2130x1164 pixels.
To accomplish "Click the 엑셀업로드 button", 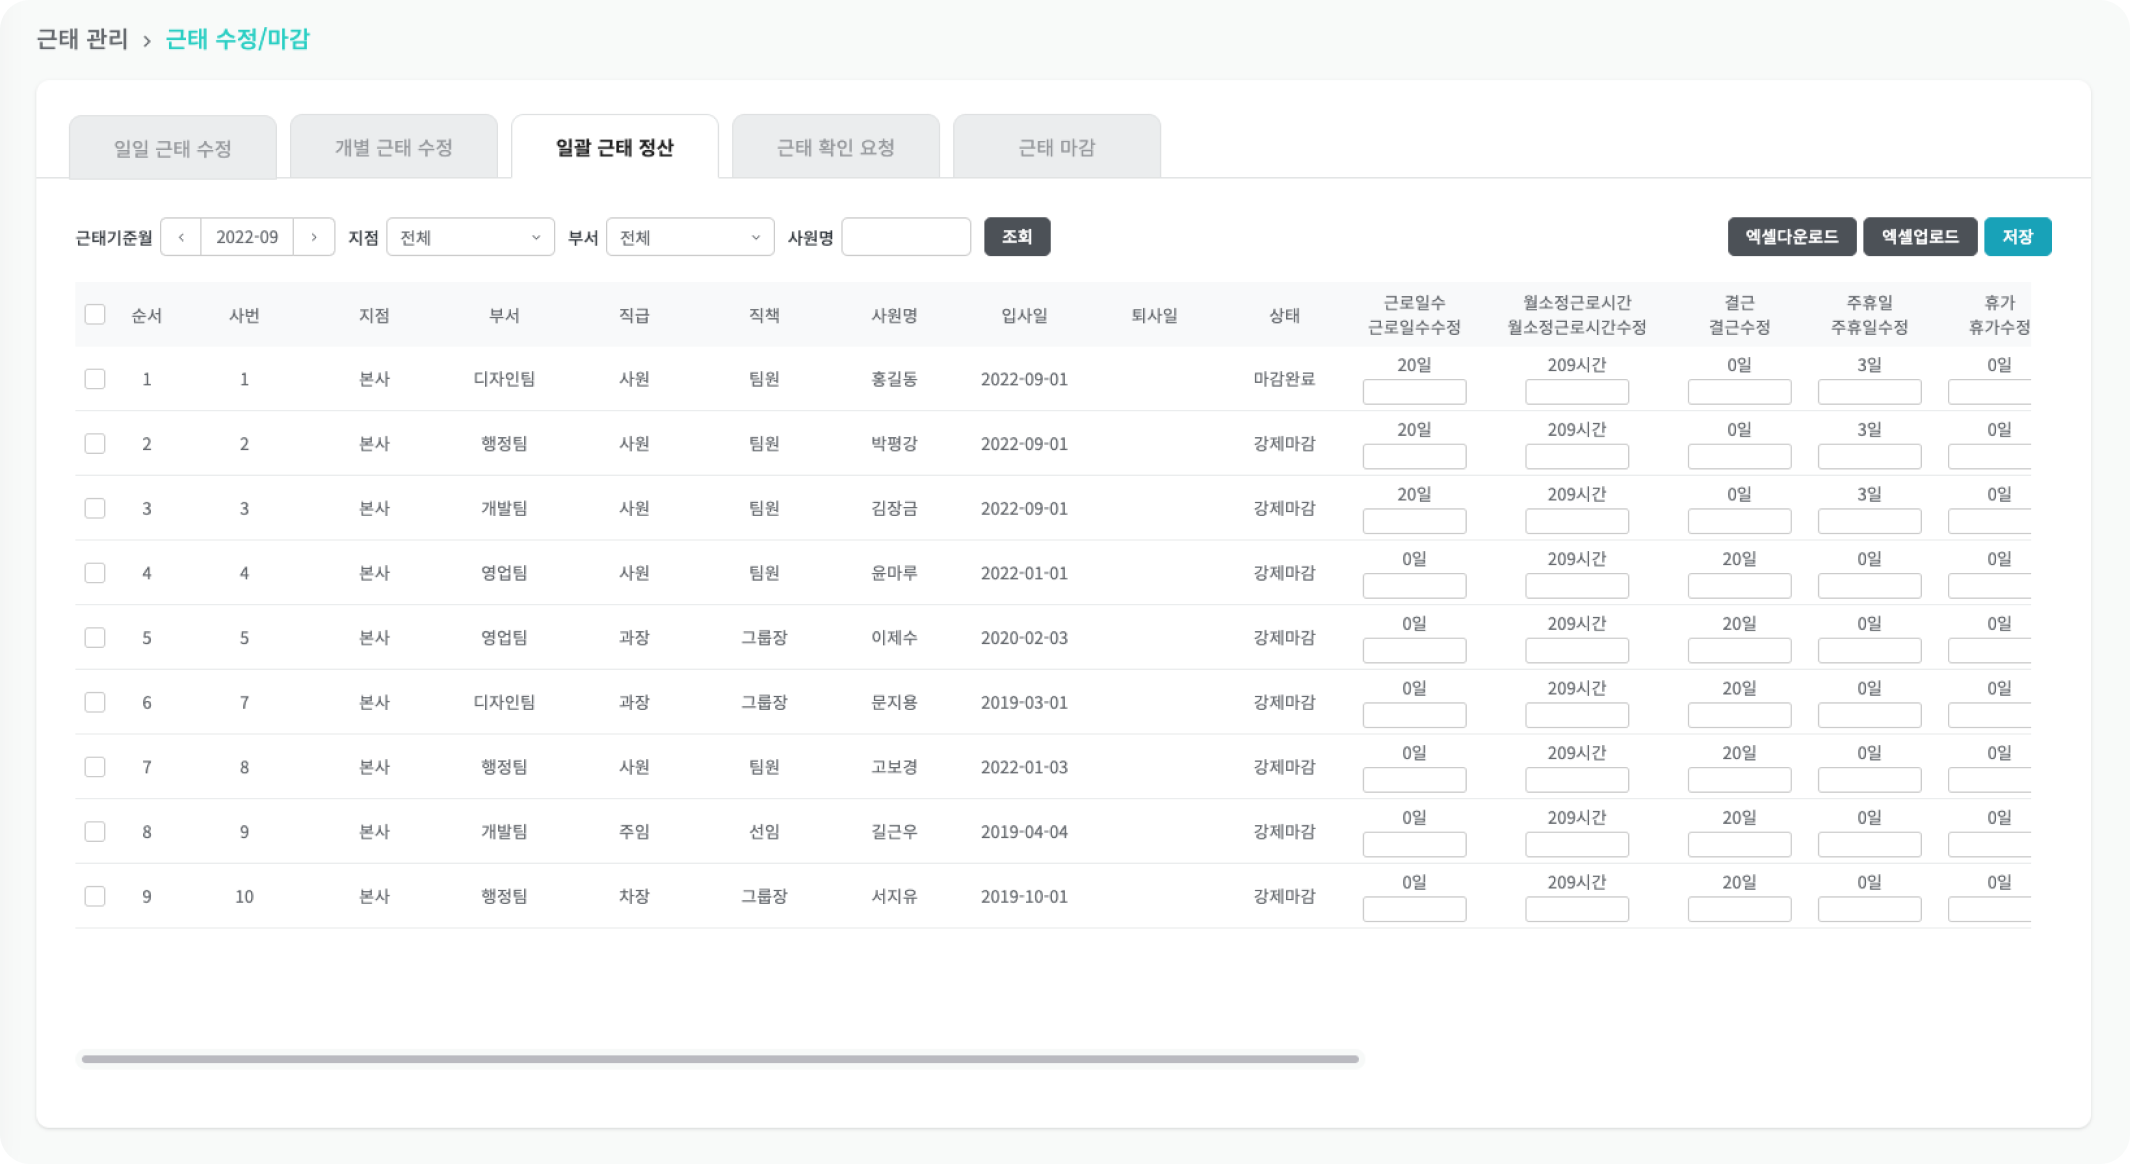I will (x=1919, y=237).
